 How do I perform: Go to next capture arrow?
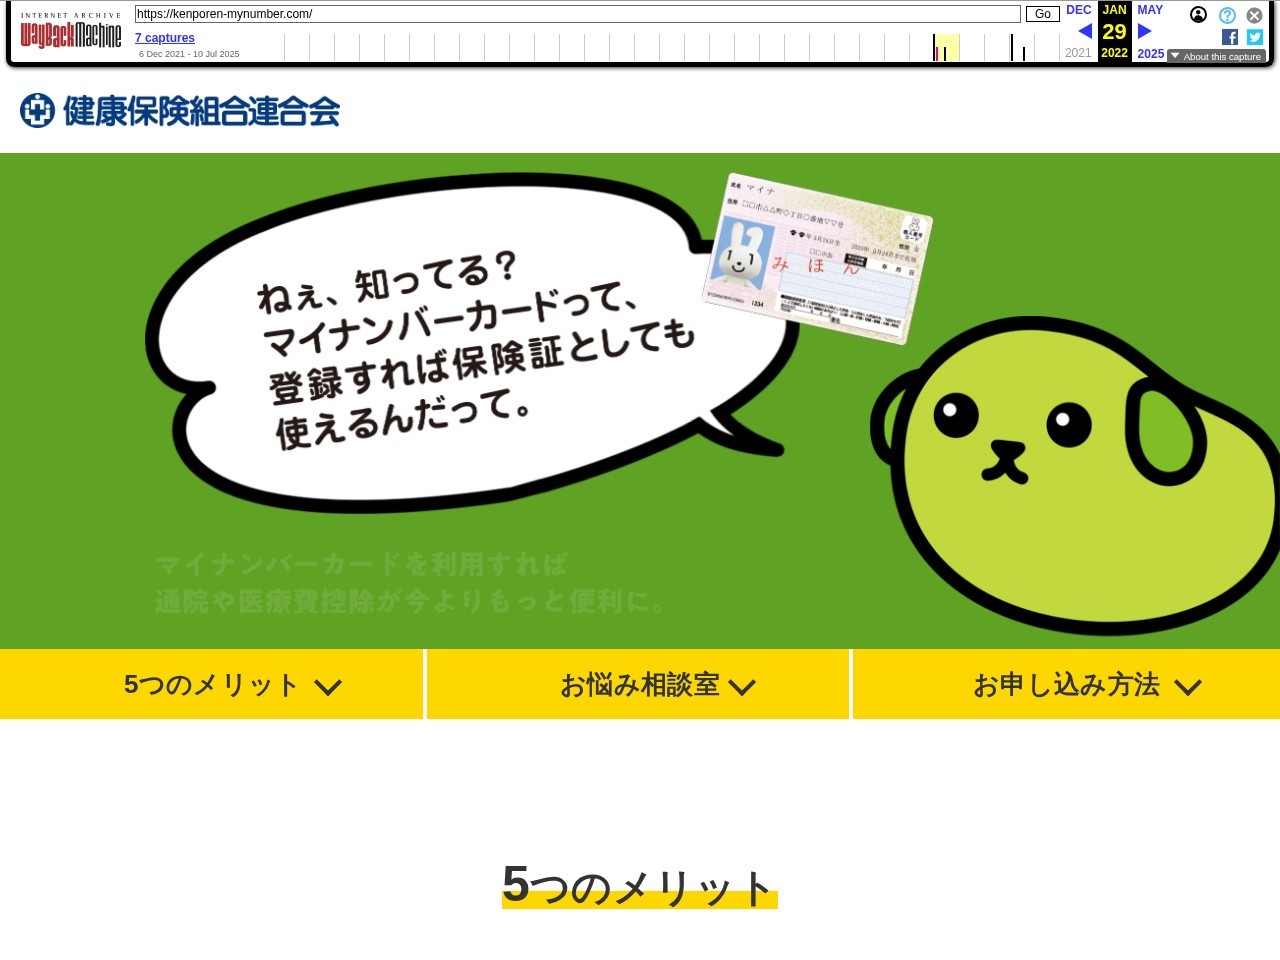tap(1145, 31)
